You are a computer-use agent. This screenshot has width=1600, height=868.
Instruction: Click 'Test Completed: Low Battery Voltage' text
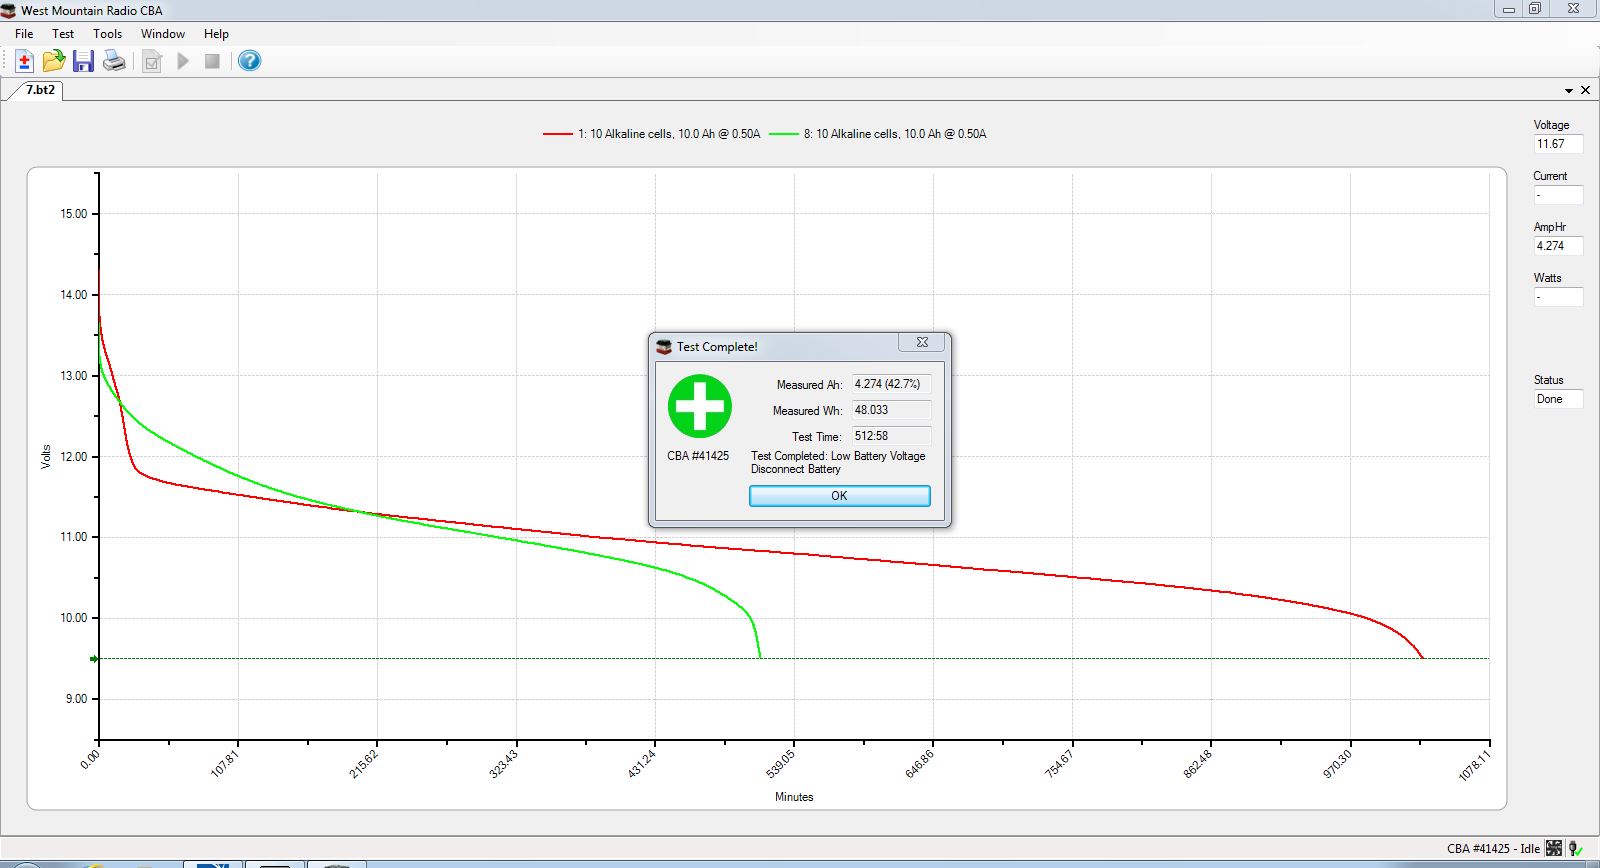(x=838, y=456)
